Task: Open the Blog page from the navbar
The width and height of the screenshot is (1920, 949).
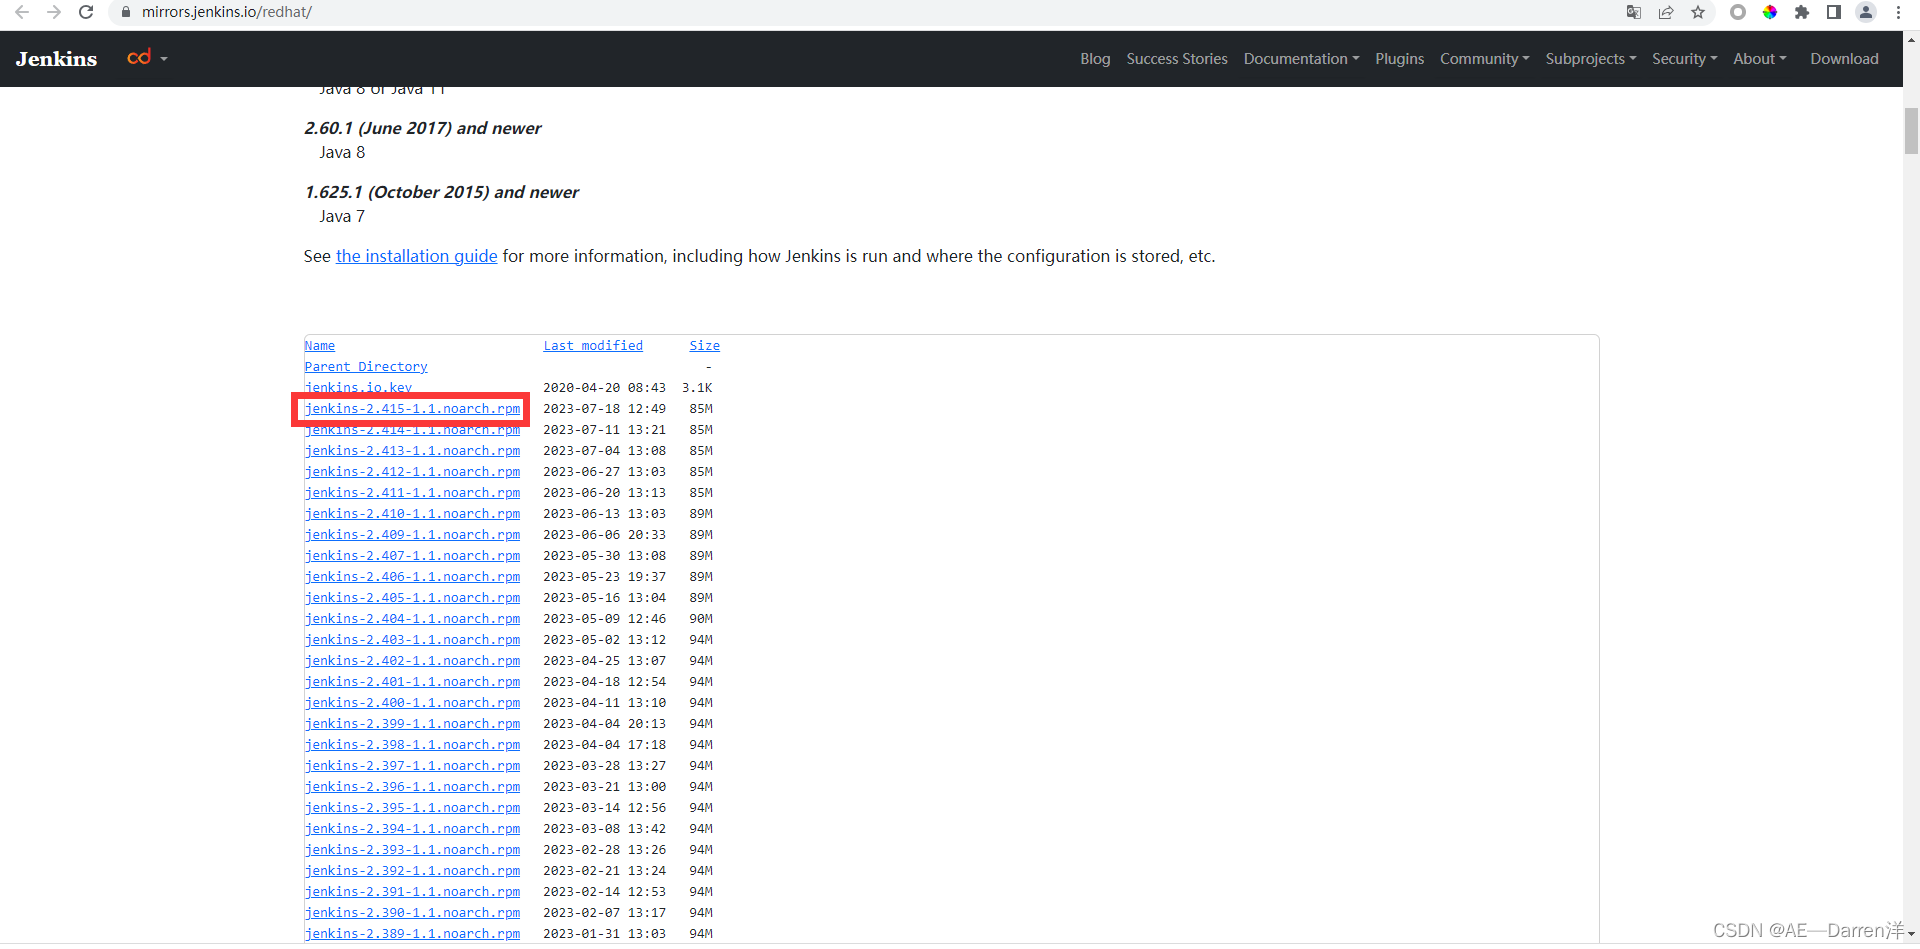Action: 1094,58
